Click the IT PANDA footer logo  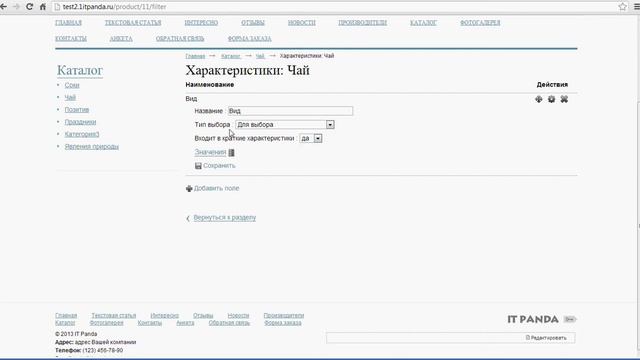coord(533,320)
